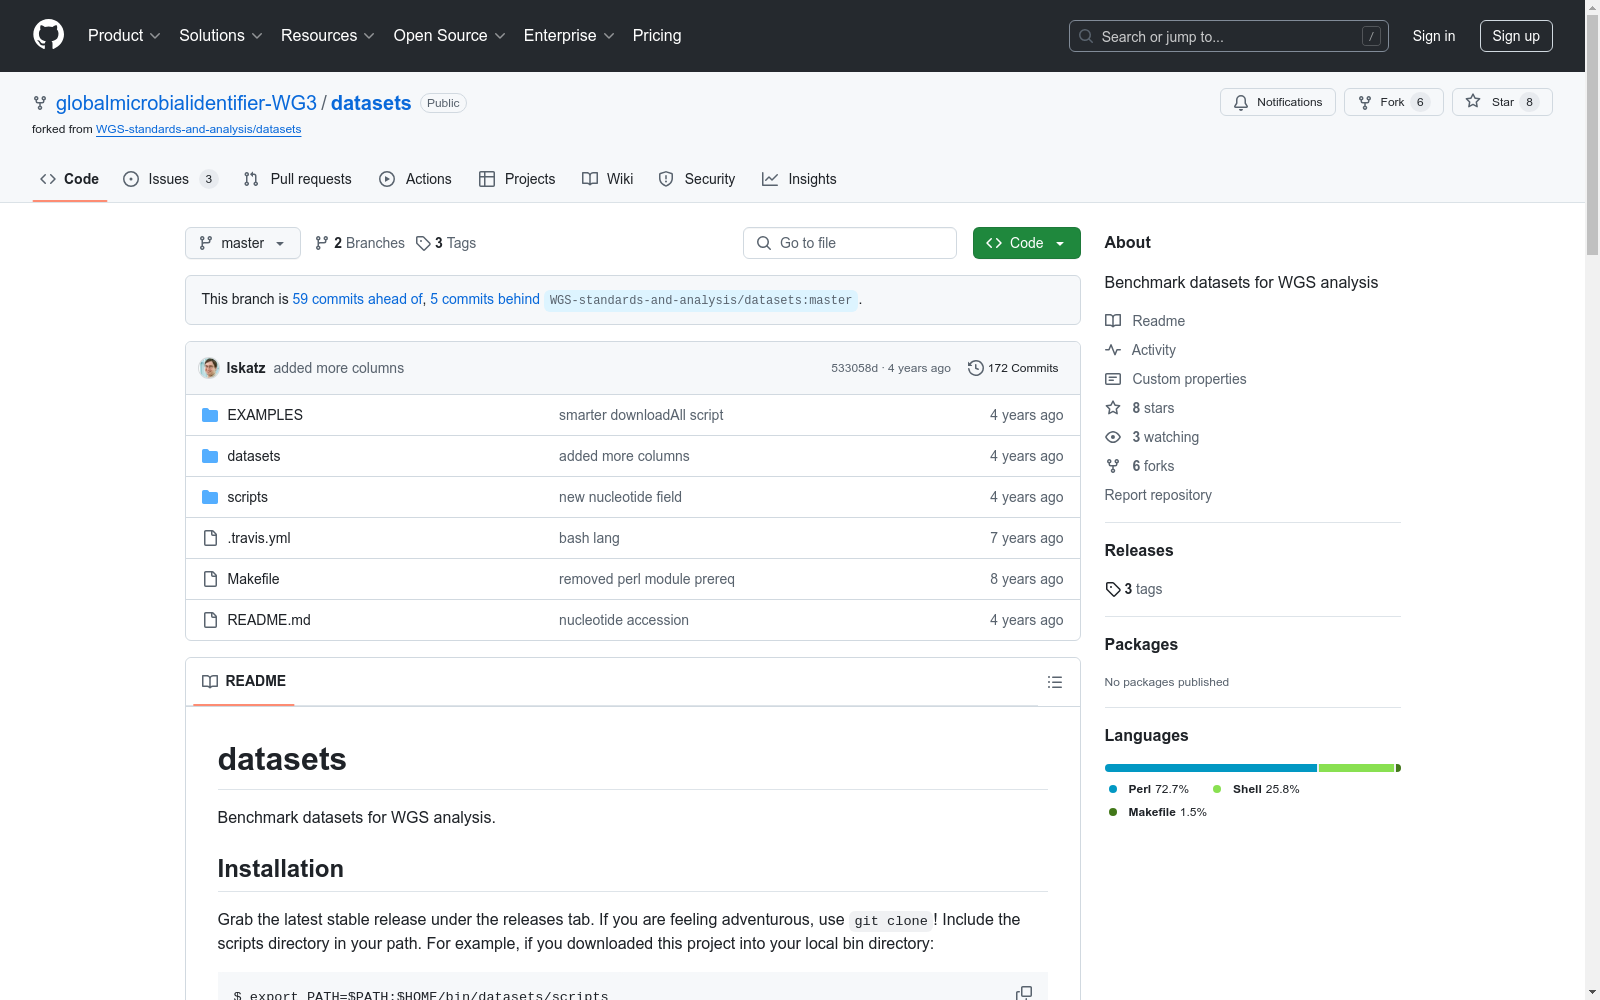Click the stars icon in About

1113,408
